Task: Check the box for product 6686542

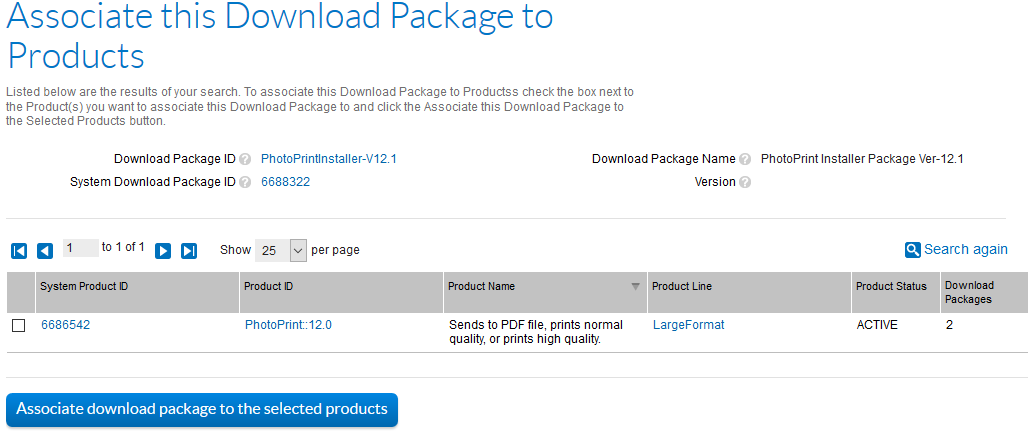Action: (19, 326)
